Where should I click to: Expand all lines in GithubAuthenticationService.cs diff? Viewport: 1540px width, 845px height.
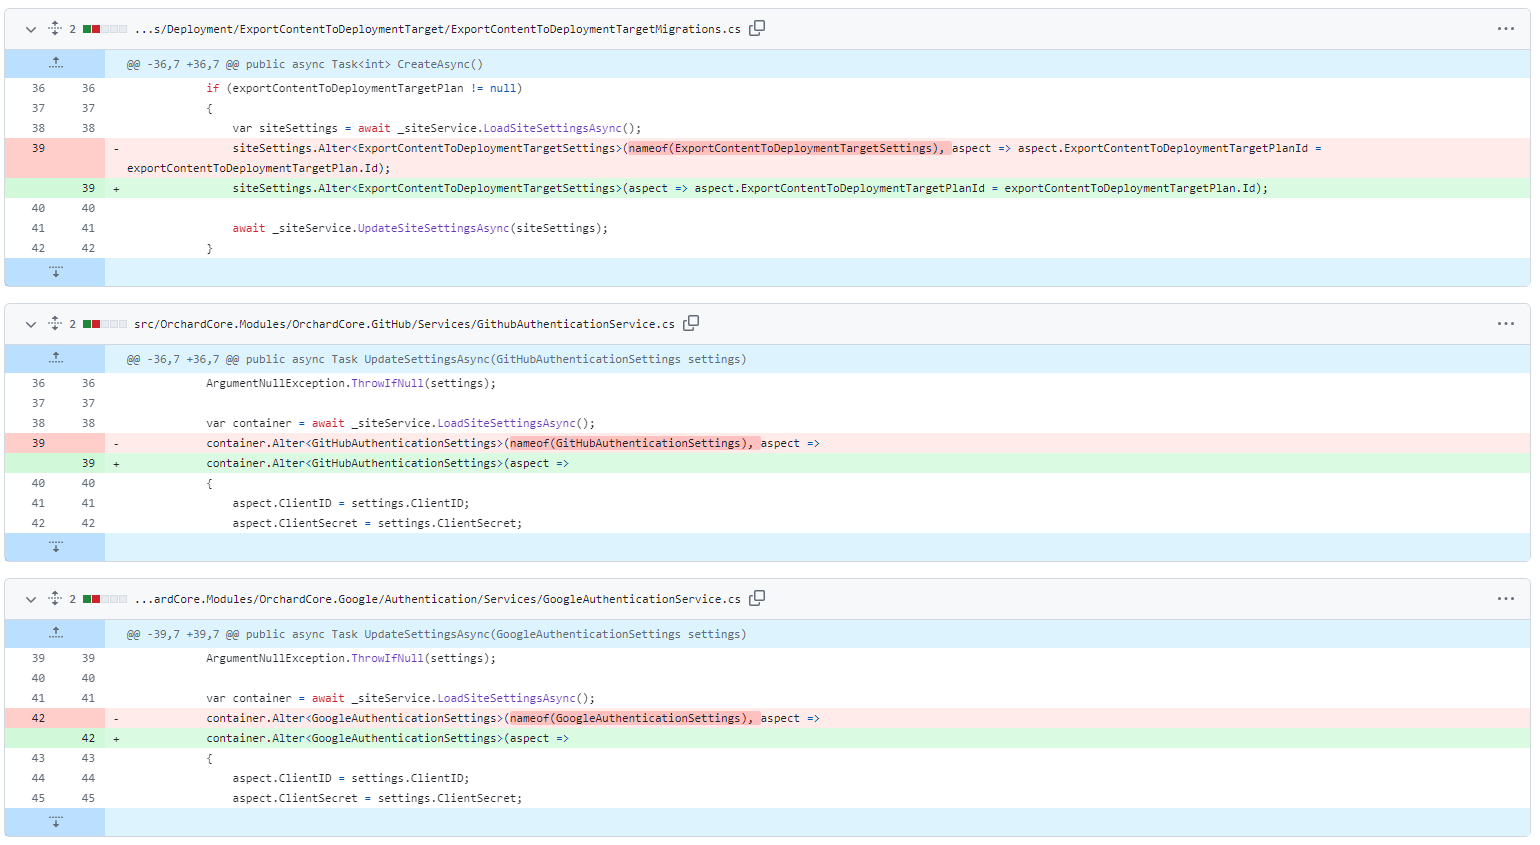tap(55, 324)
